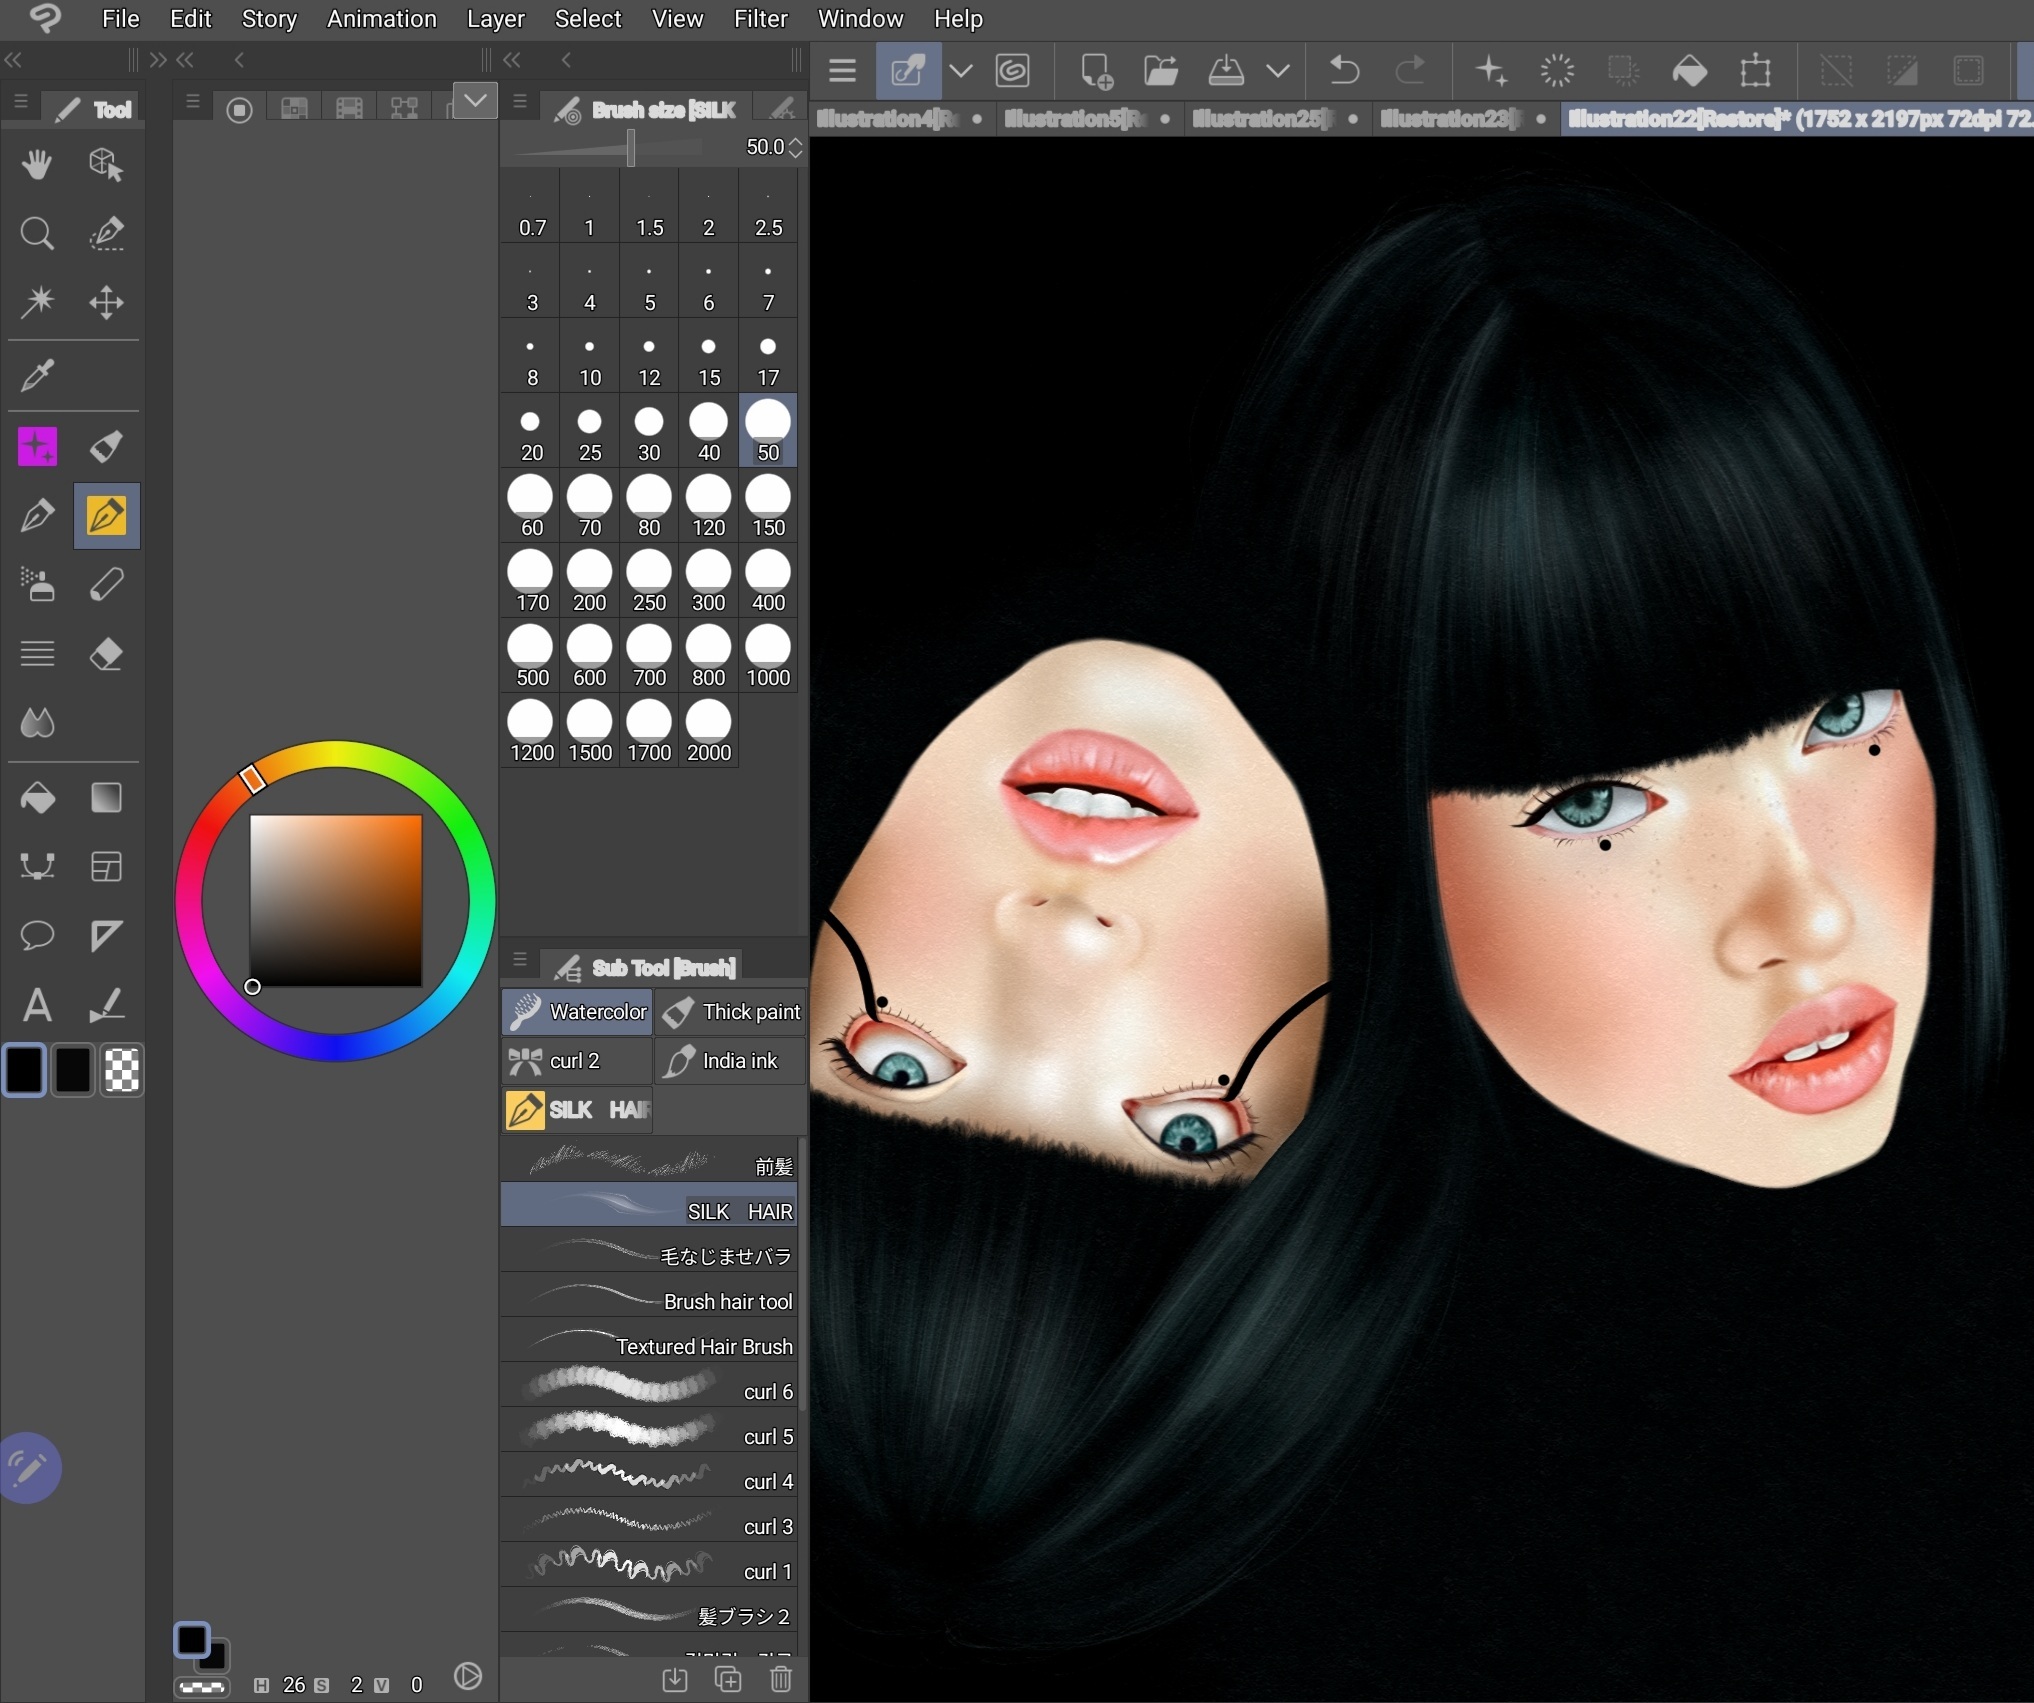Click the Undo arrow in command bar
This screenshot has width=2034, height=1703.
point(1344,70)
